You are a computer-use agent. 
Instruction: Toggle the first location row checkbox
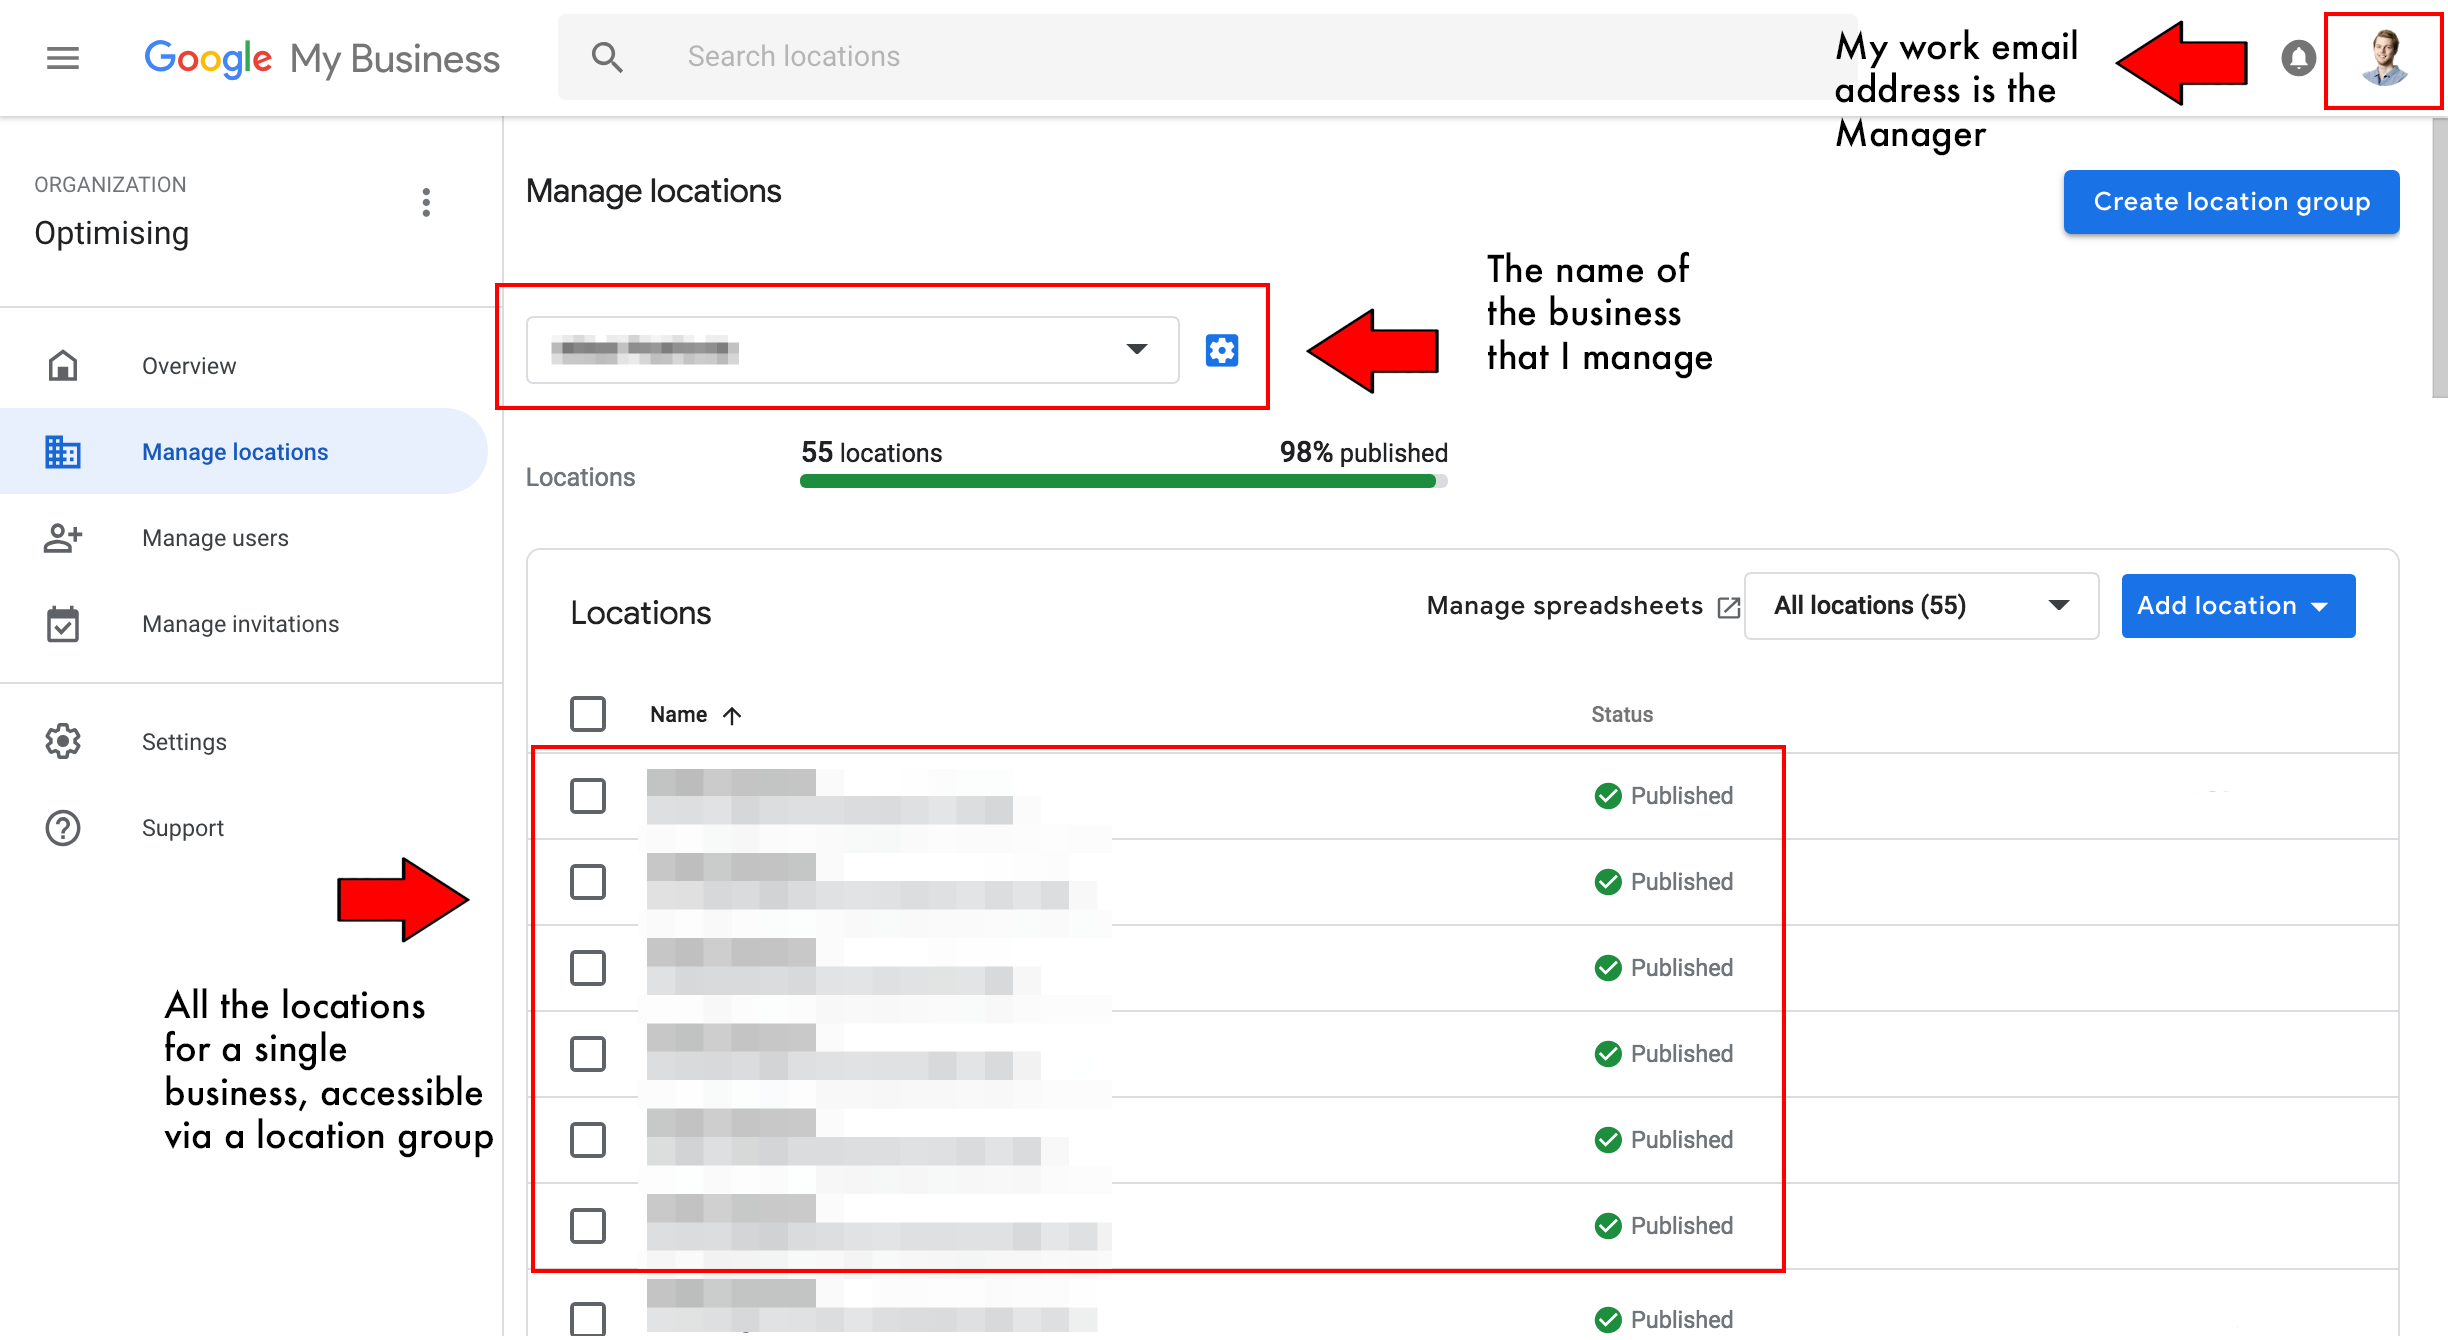click(x=589, y=795)
